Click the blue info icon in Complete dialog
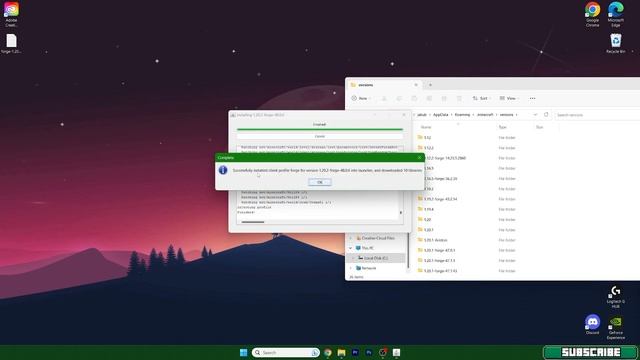This screenshot has width=640, height=360. pyautogui.click(x=223, y=170)
